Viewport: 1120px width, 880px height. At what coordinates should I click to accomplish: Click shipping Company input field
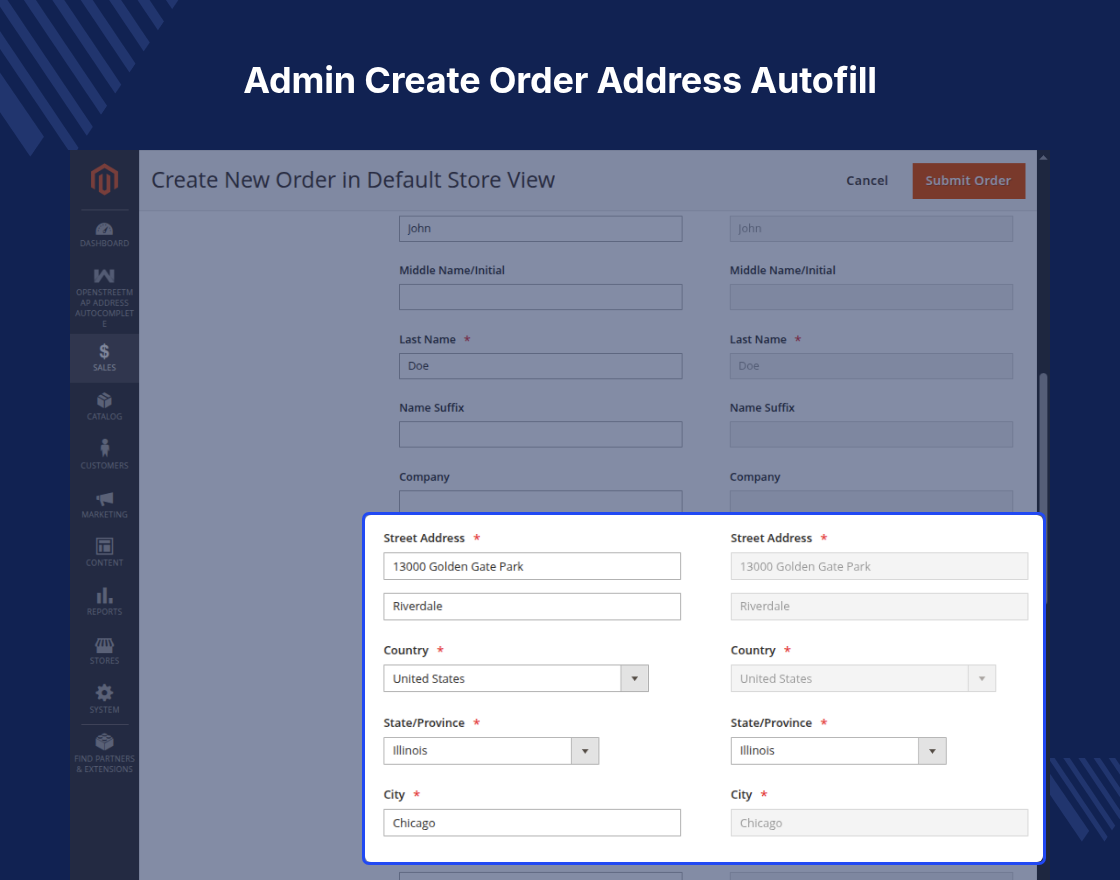[x=871, y=501]
